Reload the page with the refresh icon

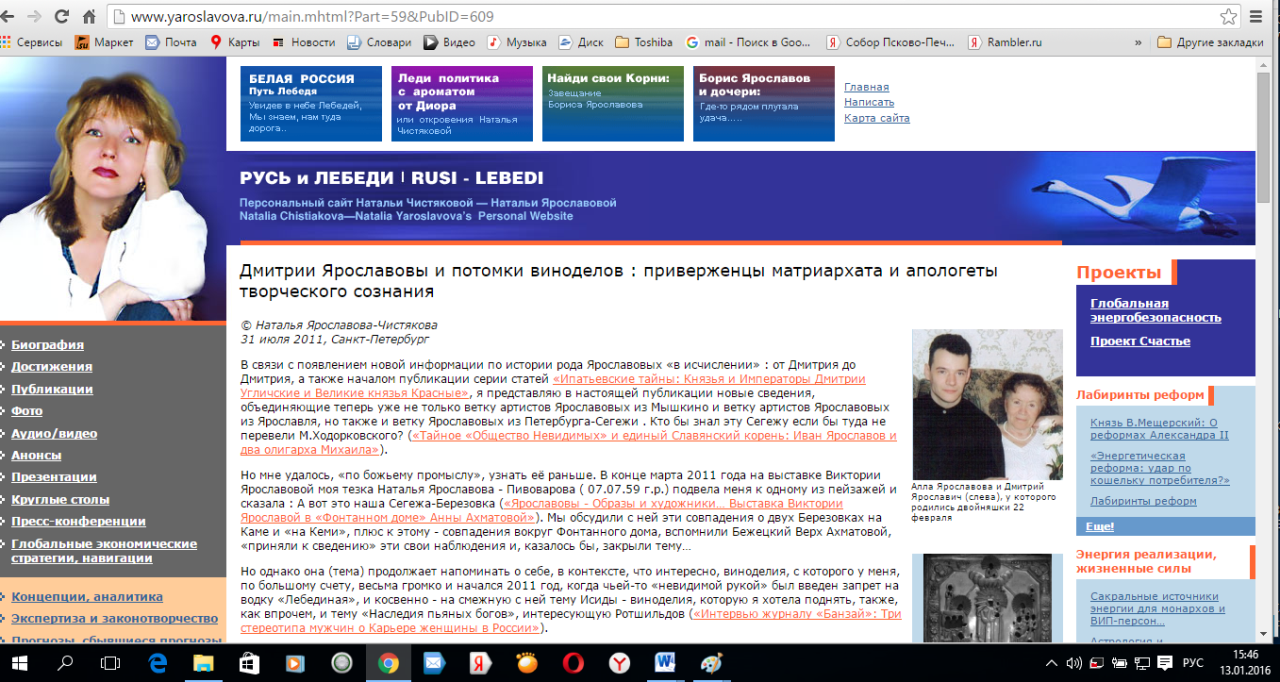(x=62, y=17)
